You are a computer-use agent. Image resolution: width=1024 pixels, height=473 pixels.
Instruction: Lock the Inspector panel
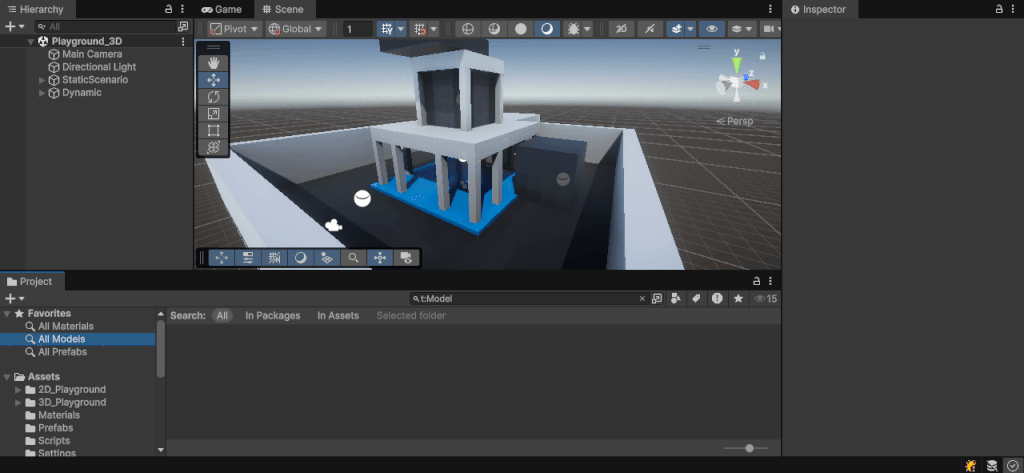point(999,9)
